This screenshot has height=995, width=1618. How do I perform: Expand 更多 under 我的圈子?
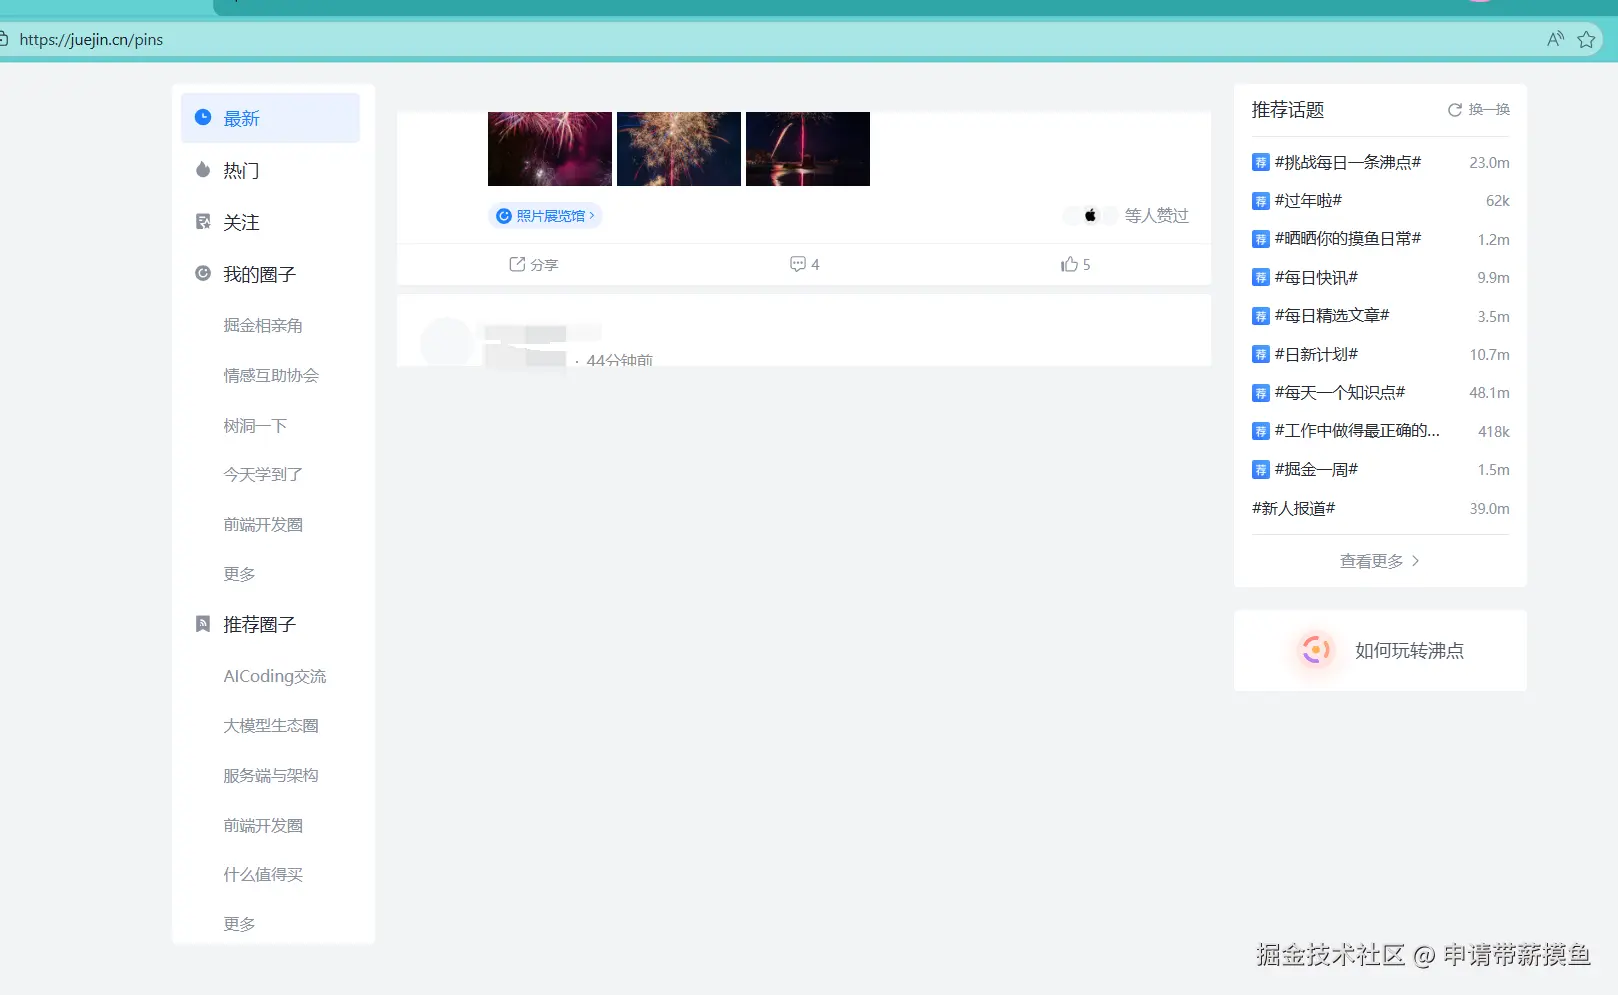(239, 574)
